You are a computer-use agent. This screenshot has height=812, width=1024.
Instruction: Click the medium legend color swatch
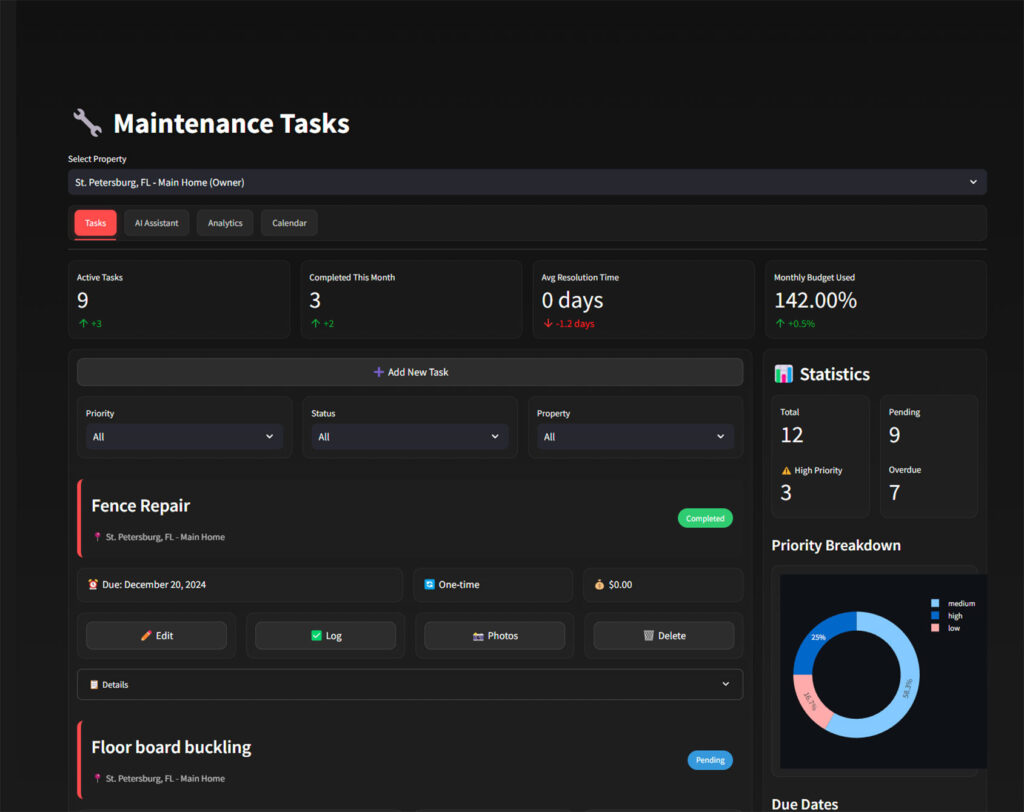[x=935, y=603]
